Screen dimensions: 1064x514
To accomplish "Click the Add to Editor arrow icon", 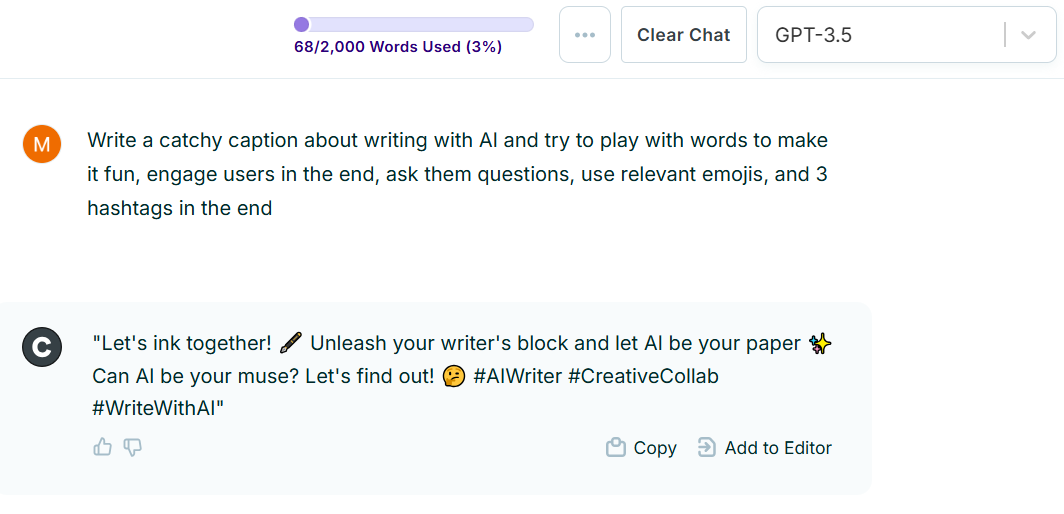I will tap(706, 448).
